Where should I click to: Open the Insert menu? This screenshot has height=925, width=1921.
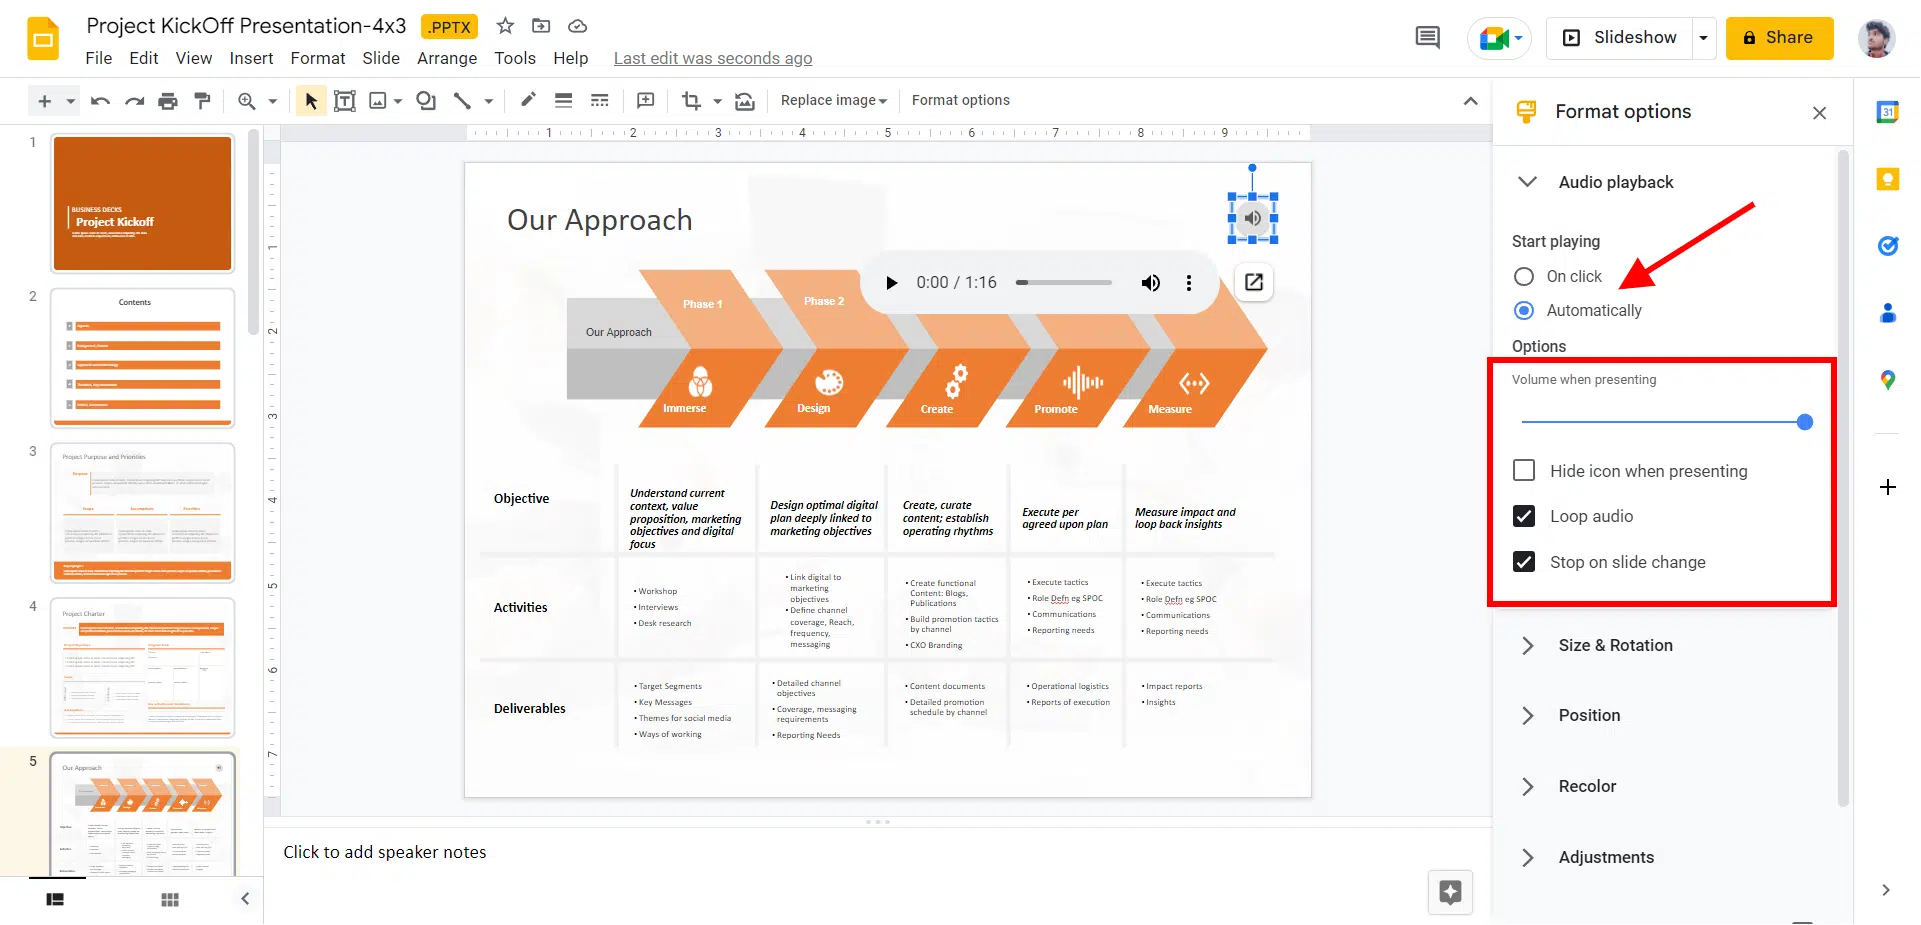click(x=251, y=58)
